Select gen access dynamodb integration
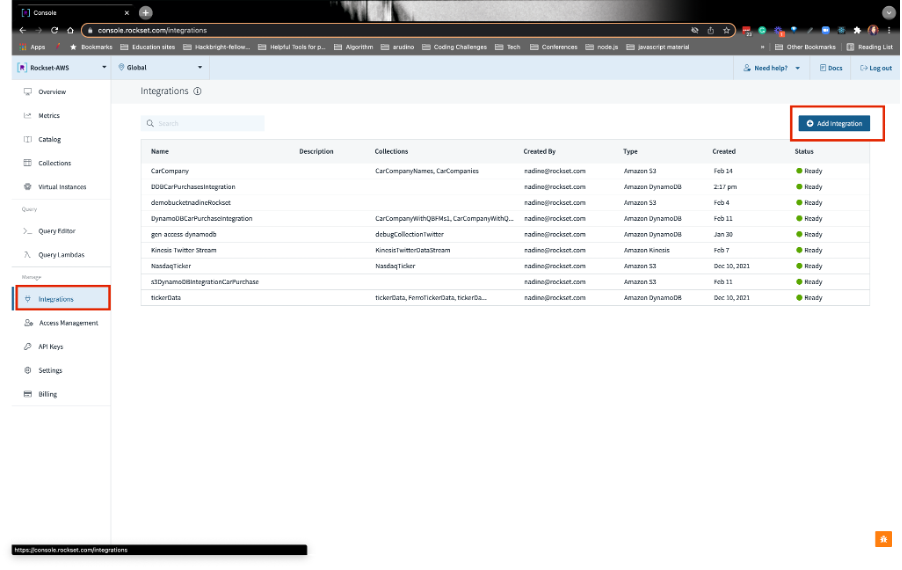 tap(184, 235)
